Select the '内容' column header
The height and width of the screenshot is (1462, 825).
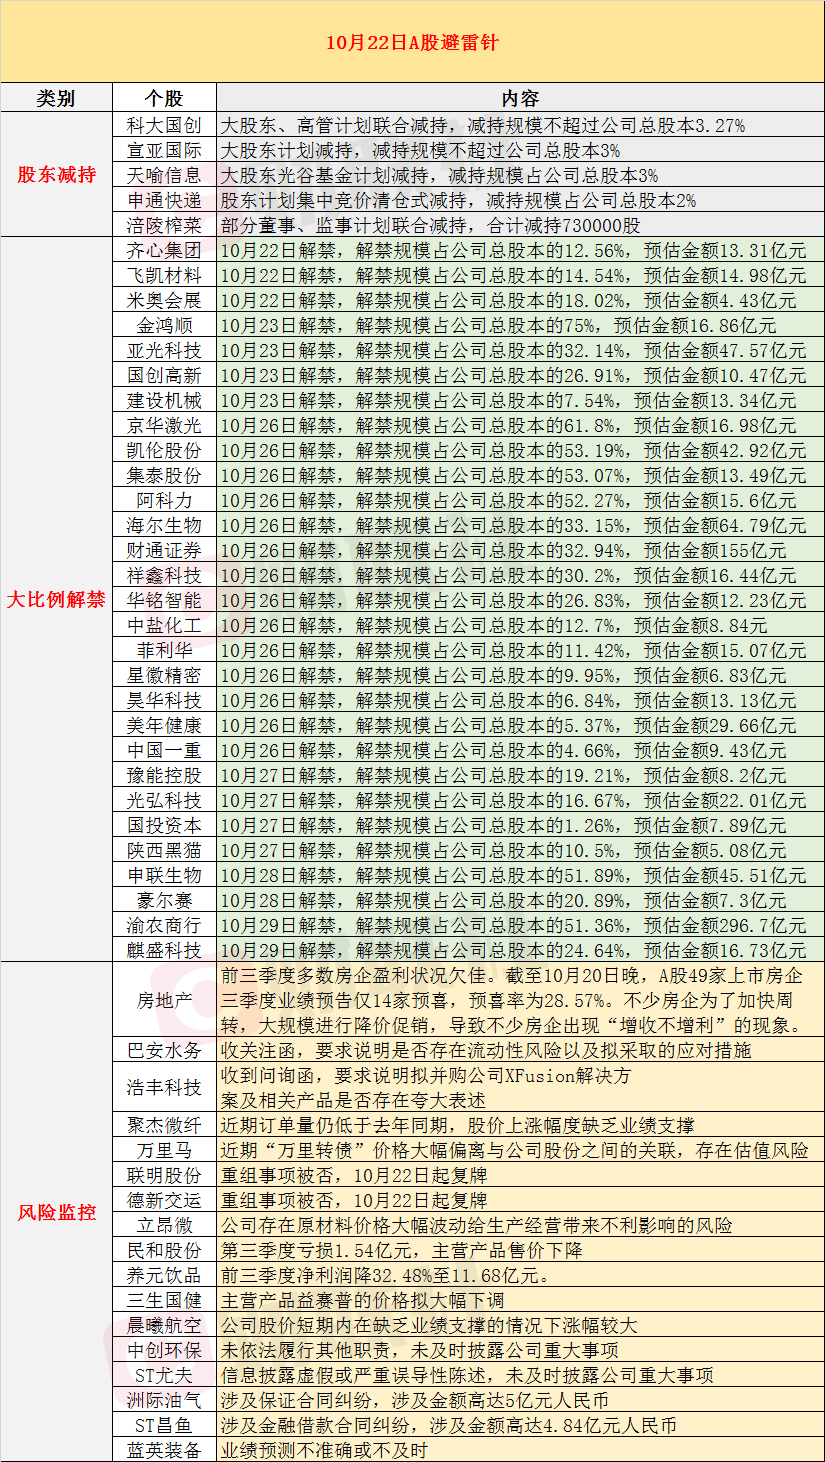(x=520, y=98)
